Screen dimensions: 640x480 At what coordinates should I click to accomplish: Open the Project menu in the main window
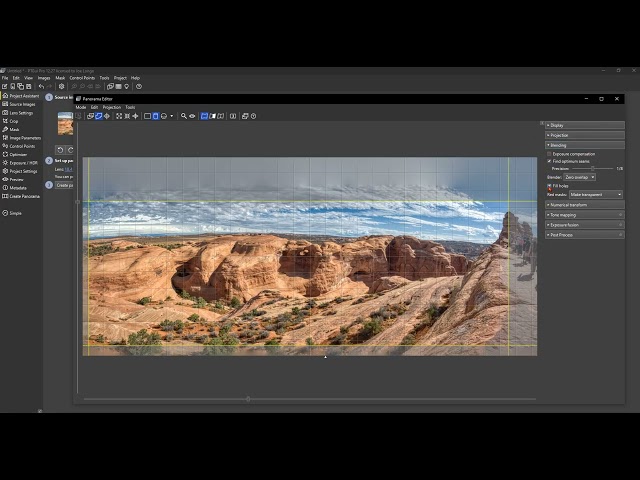click(x=120, y=78)
